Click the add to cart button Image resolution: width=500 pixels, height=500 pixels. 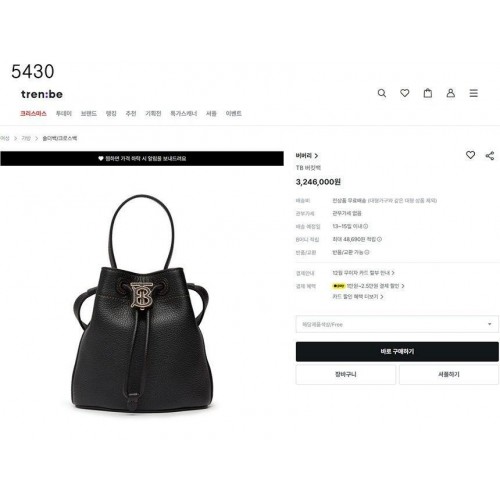click(x=346, y=374)
